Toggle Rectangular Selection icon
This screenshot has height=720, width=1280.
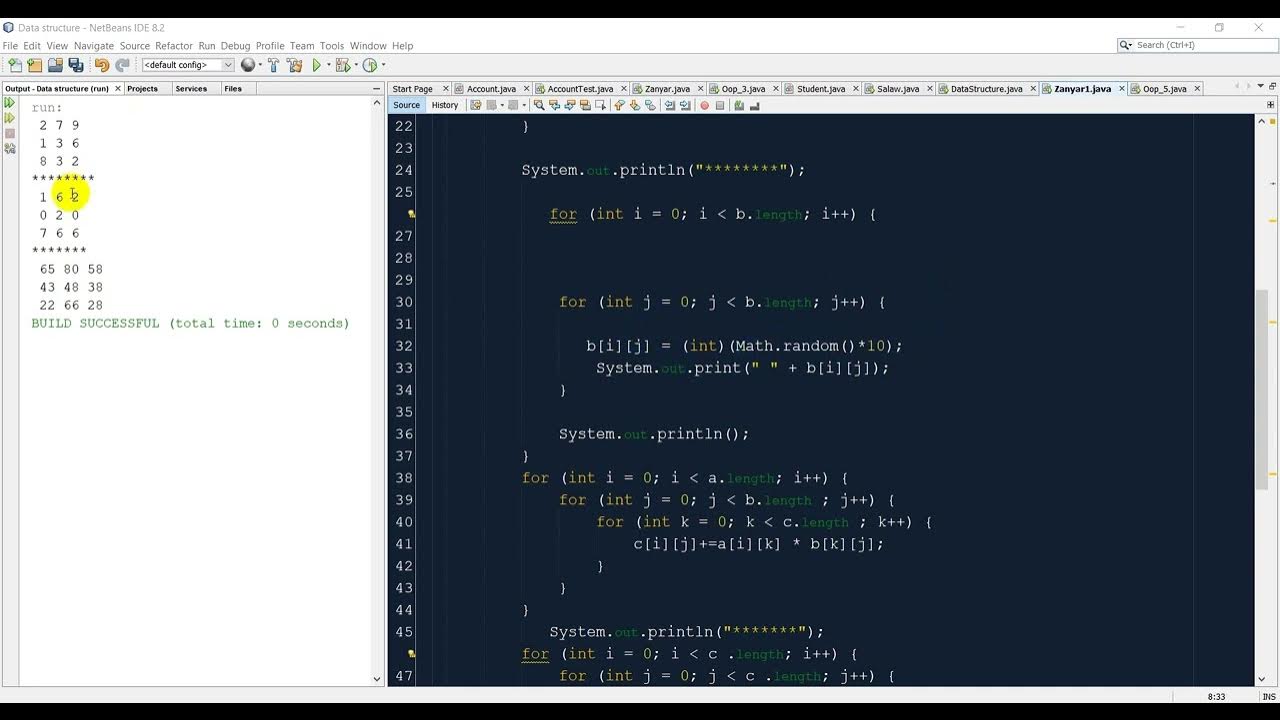point(600,105)
